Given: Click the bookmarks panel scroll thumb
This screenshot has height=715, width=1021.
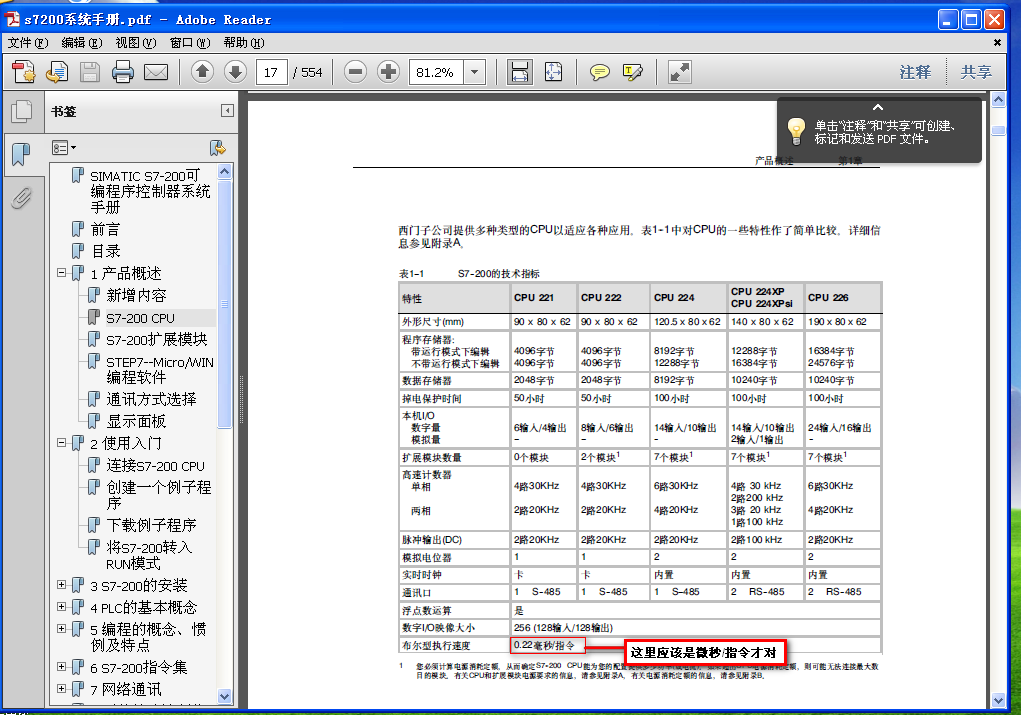Looking at the screenshot, I should 224,304.
